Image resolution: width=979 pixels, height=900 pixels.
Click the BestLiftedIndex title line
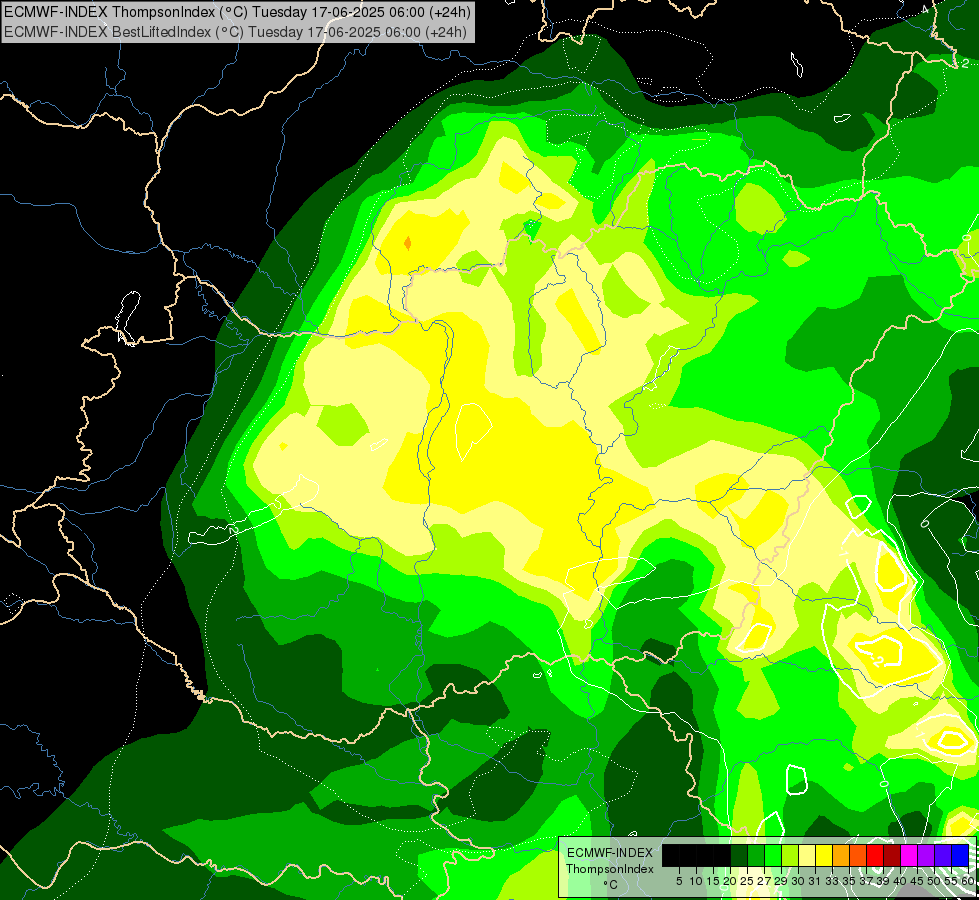pyautogui.click(x=235, y=31)
